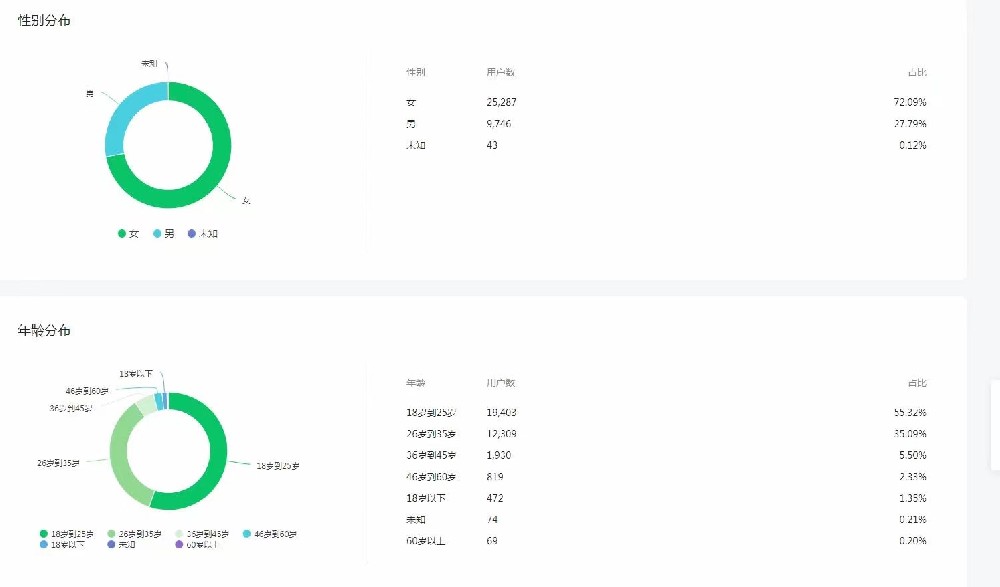Click the 18岁以下 row showing 472
This screenshot has width=1000, height=587.
click(x=666, y=498)
